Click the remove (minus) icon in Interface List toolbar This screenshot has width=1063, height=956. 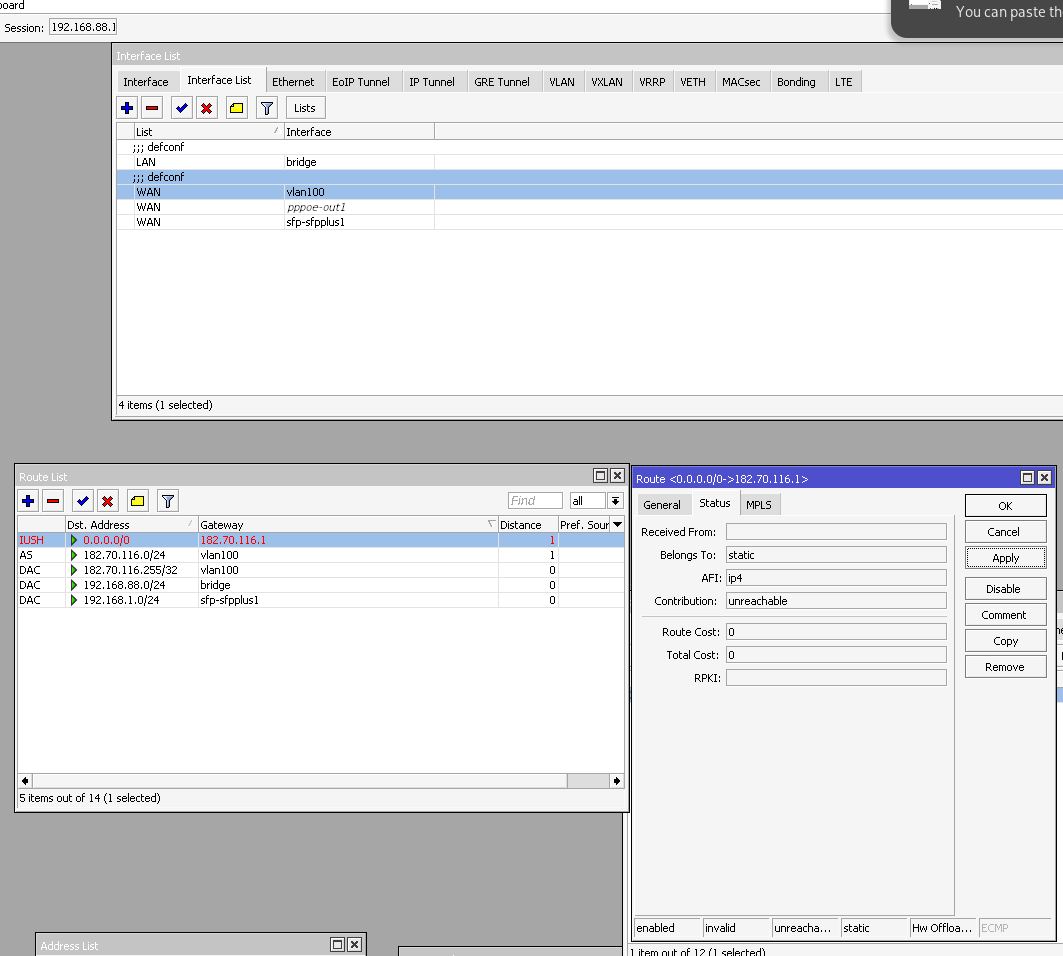pos(152,108)
